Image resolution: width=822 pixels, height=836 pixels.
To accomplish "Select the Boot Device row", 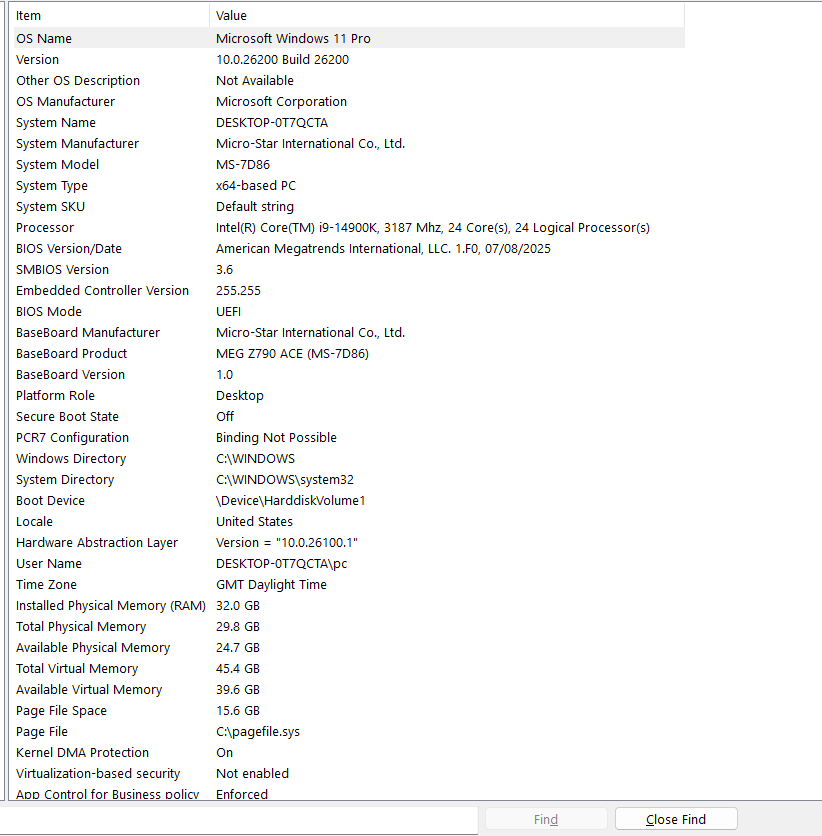I will [349, 501].
